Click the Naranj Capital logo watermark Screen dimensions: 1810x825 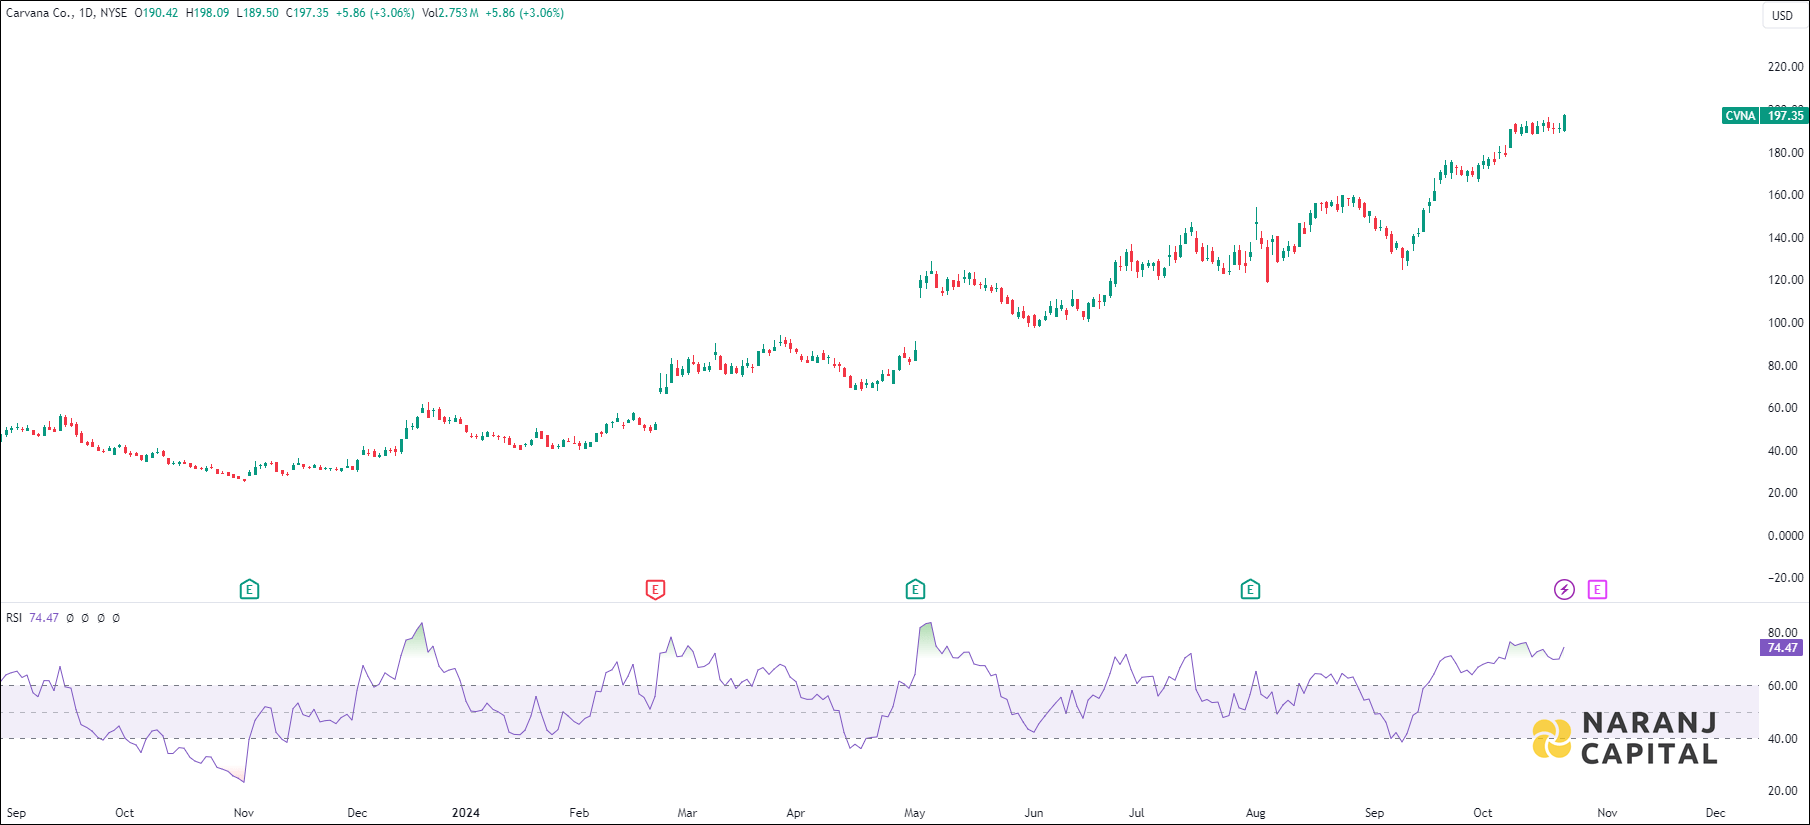[1625, 738]
